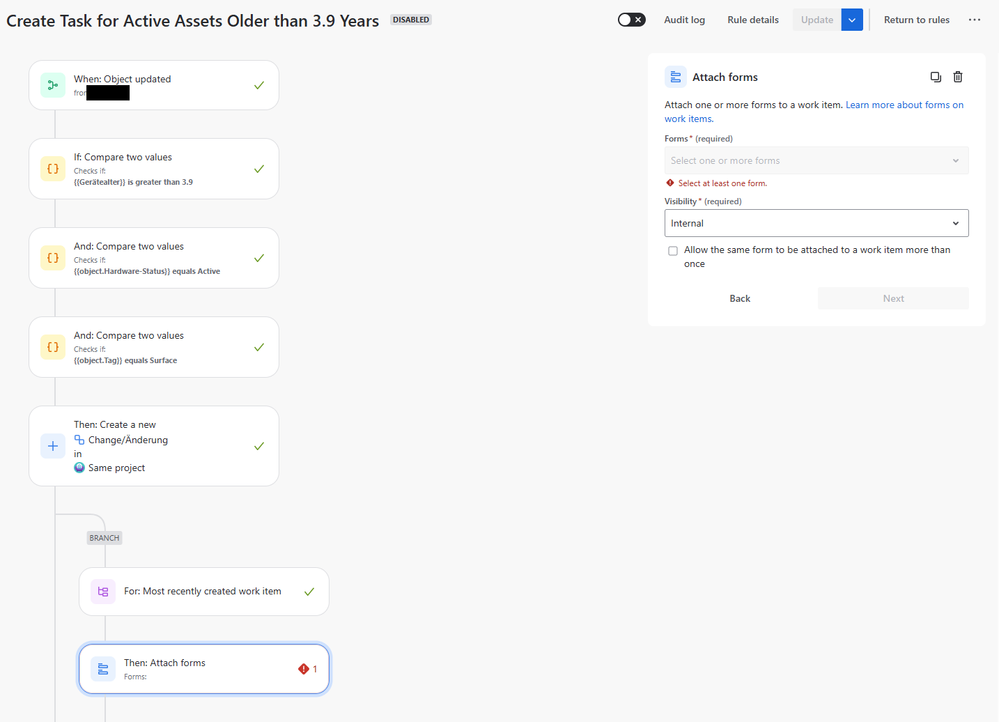Click Return to rules
999x722 pixels.
pos(916,20)
